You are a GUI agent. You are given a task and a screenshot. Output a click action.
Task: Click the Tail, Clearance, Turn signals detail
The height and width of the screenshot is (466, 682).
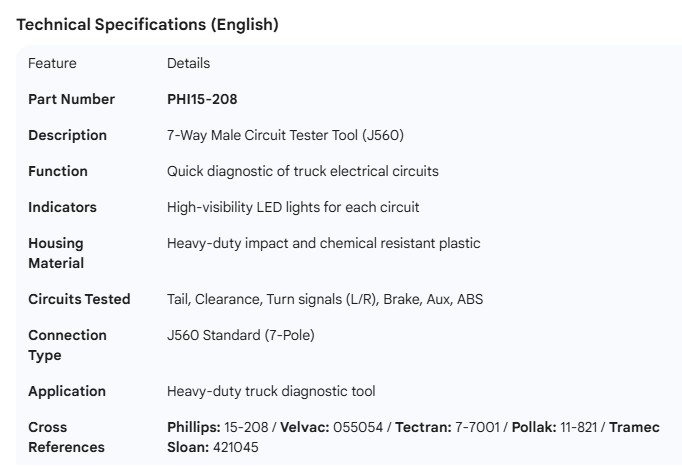(325, 299)
